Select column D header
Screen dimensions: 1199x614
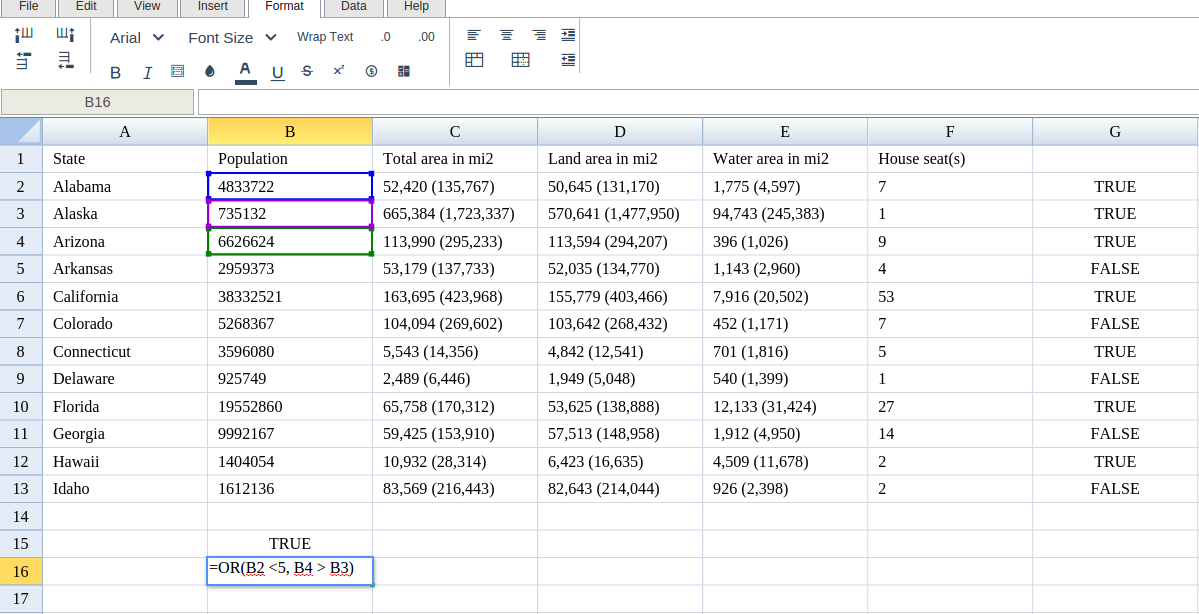(620, 132)
